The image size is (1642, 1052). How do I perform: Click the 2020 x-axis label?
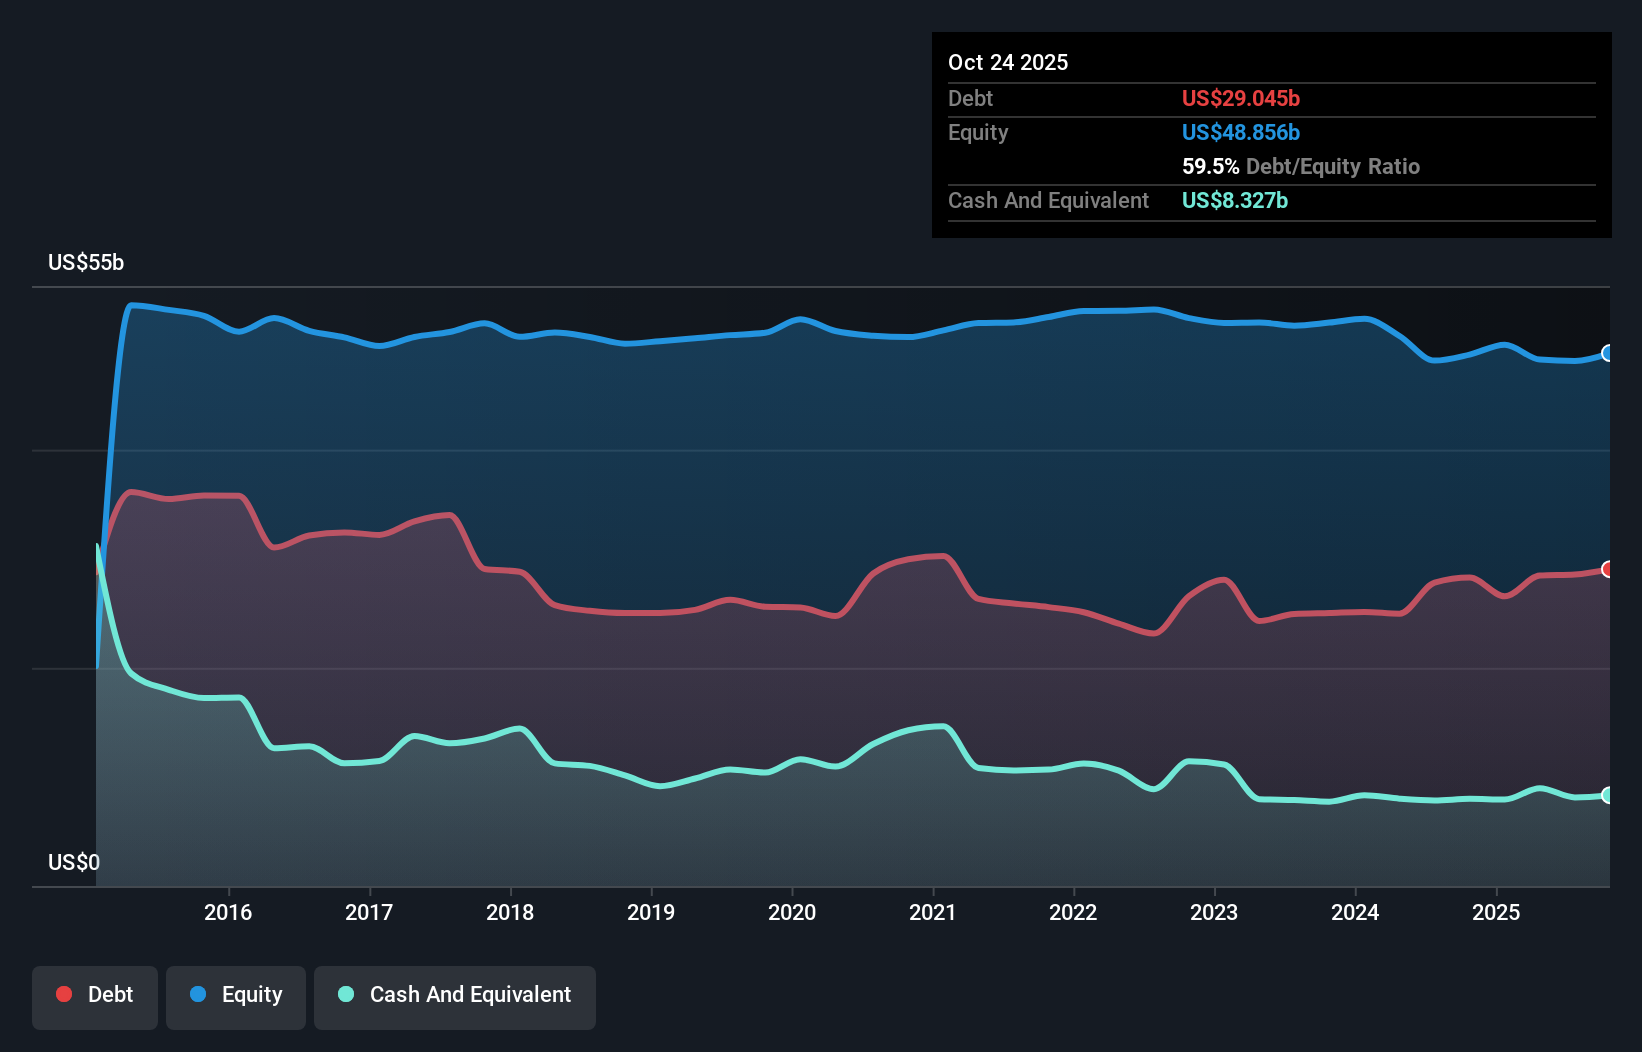792,912
